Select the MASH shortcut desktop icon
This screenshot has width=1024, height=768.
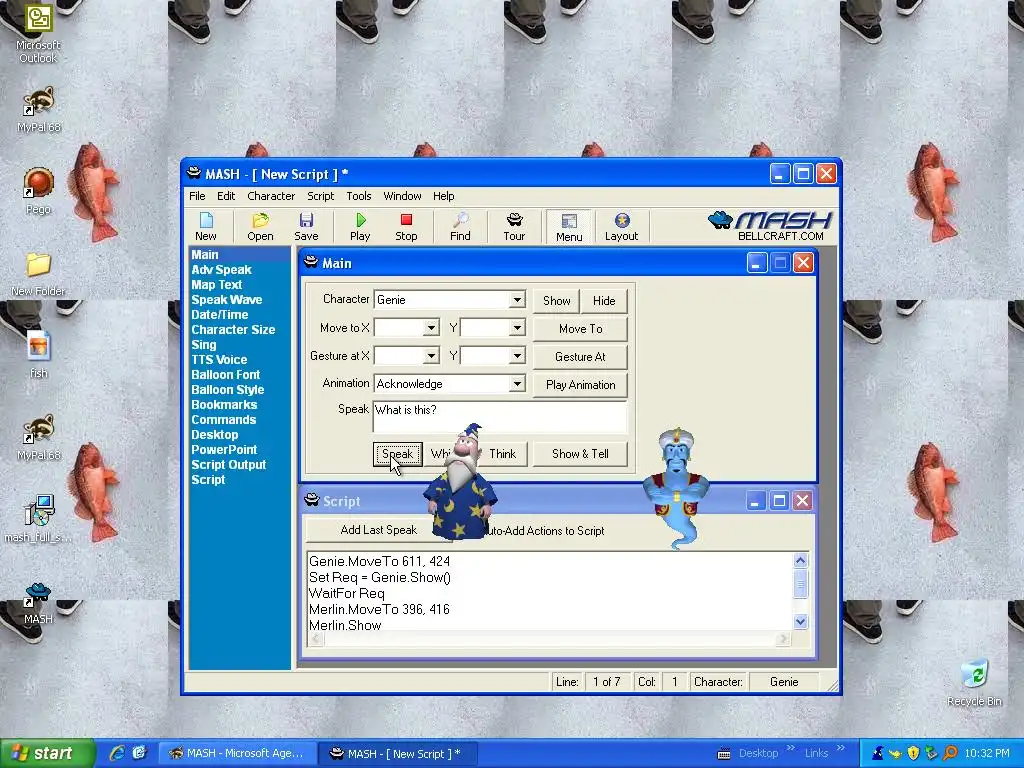[38, 603]
